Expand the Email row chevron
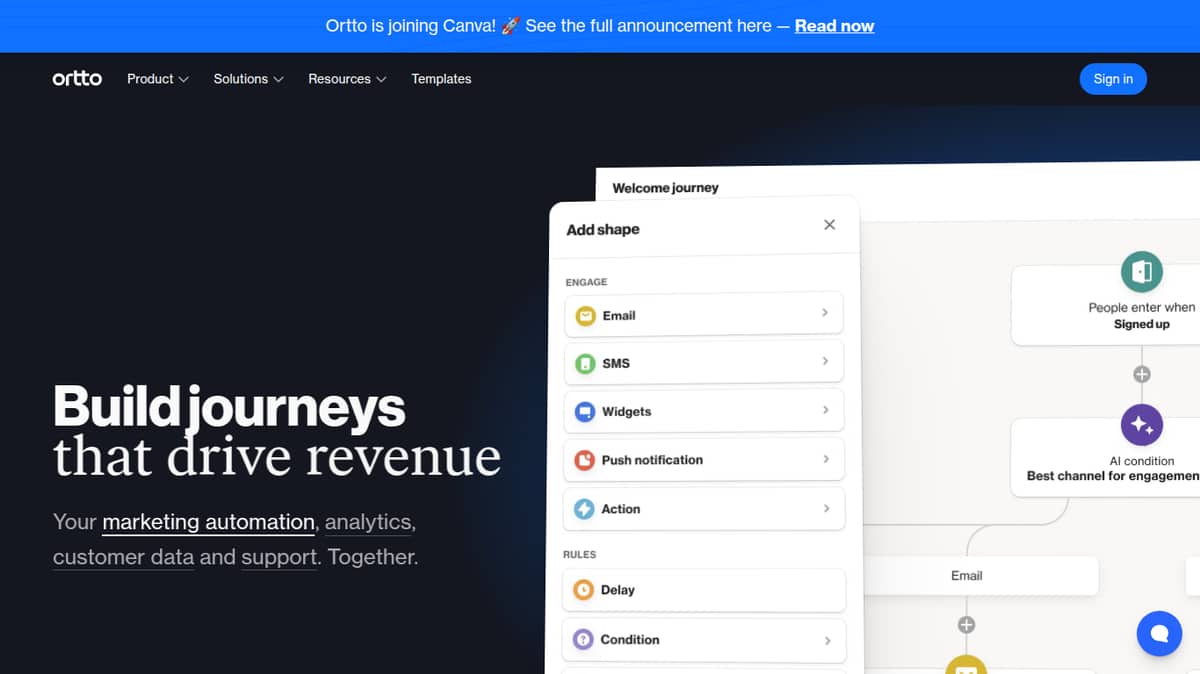The width and height of the screenshot is (1200, 674). (825, 313)
